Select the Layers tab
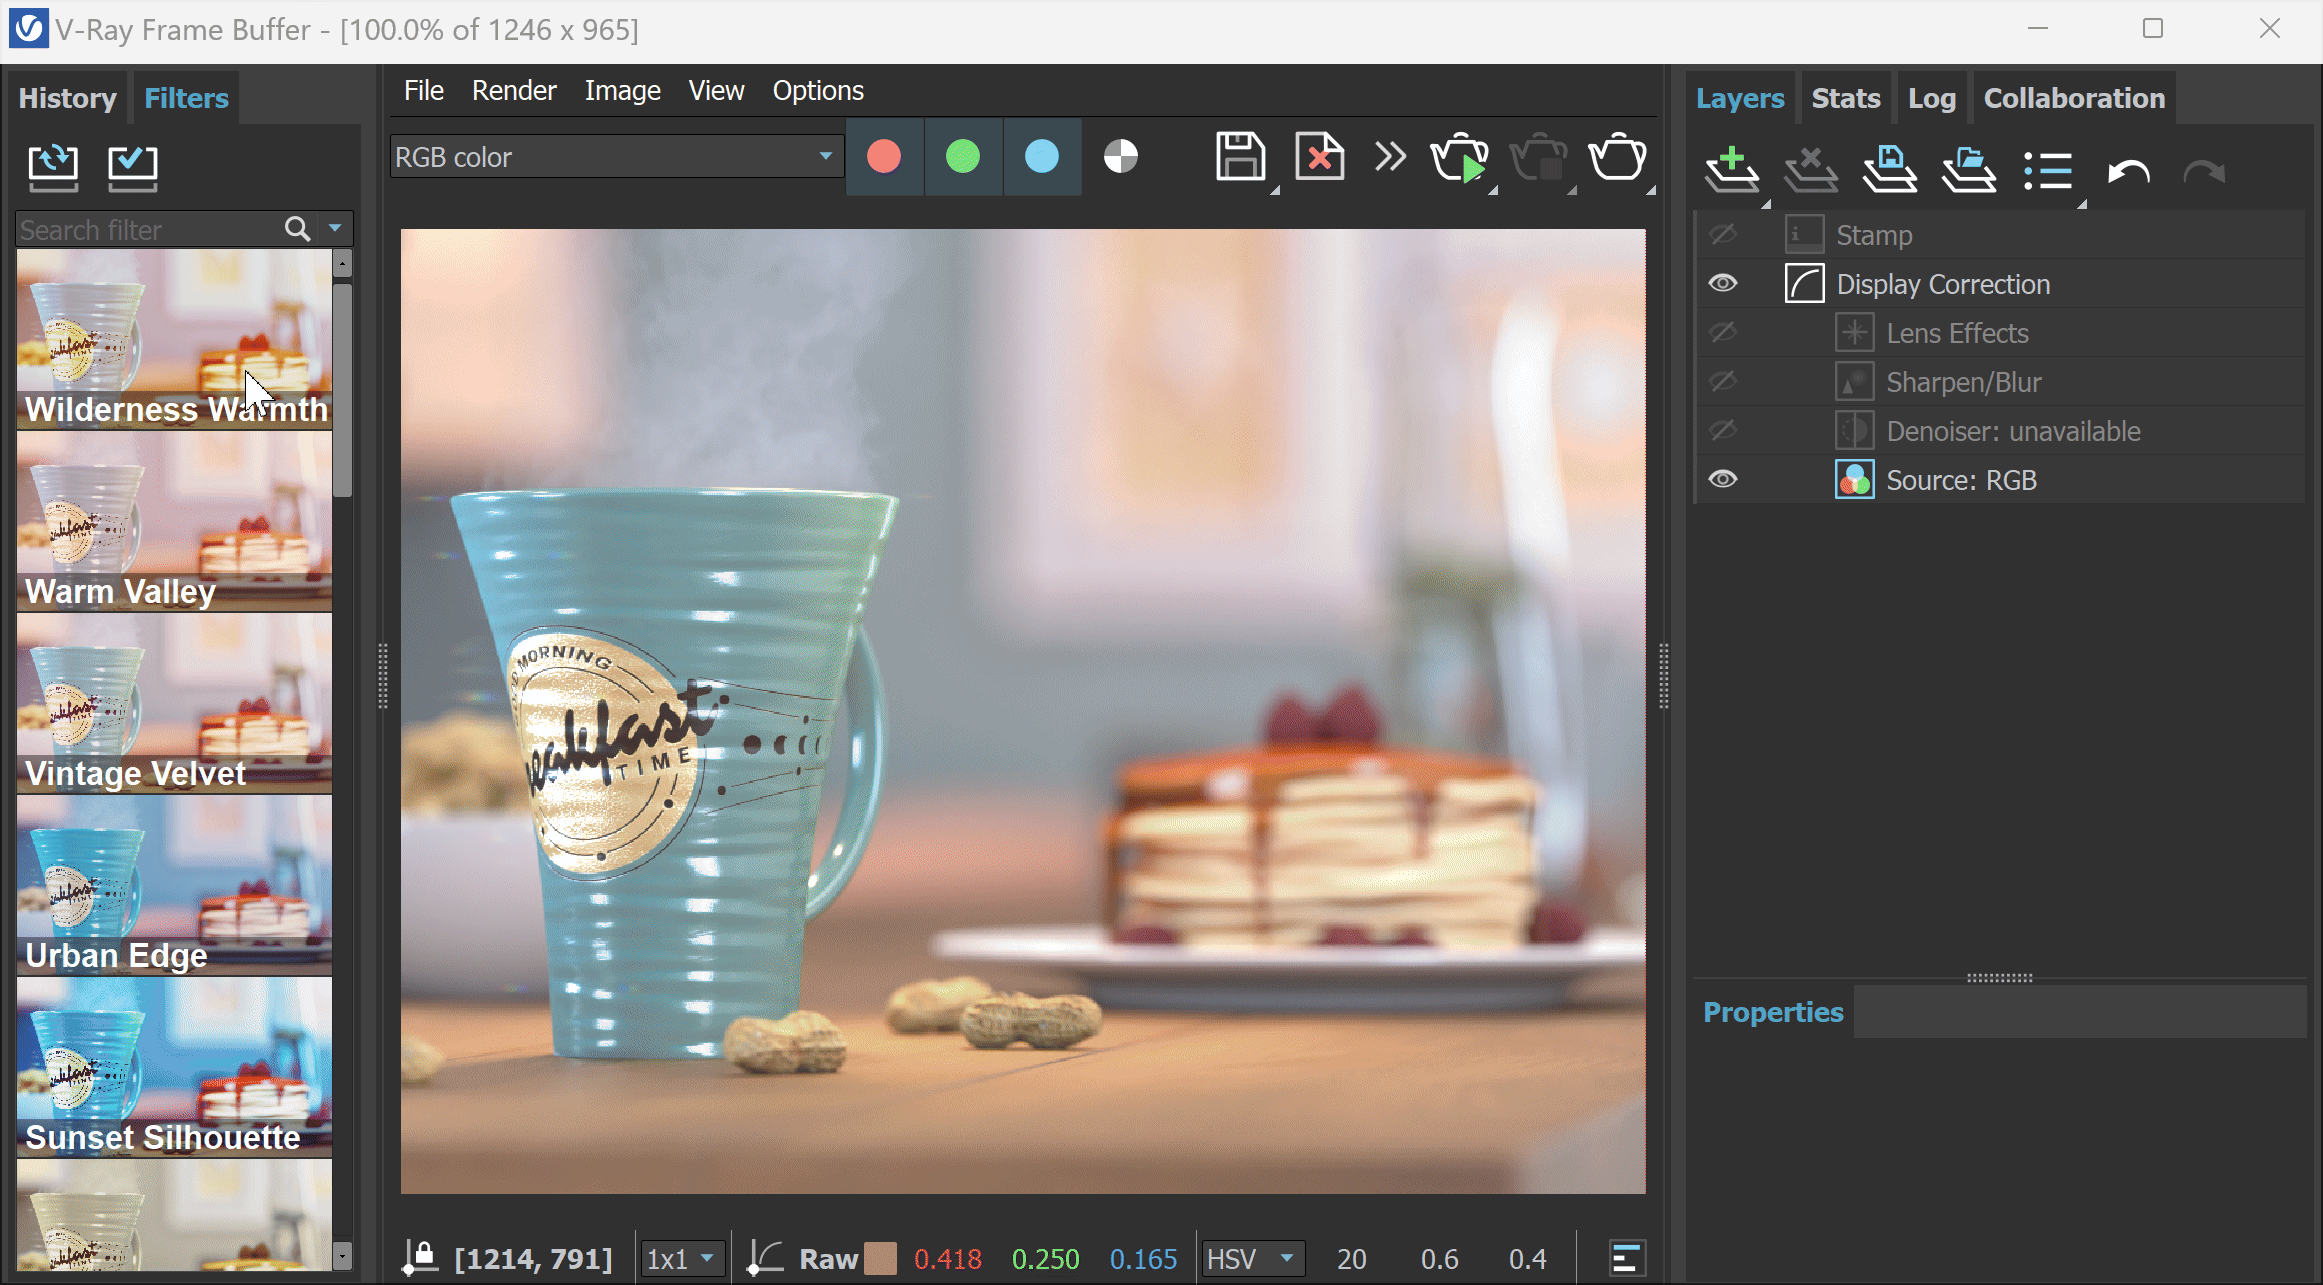This screenshot has height=1285, width=2323. [x=1740, y=98]
